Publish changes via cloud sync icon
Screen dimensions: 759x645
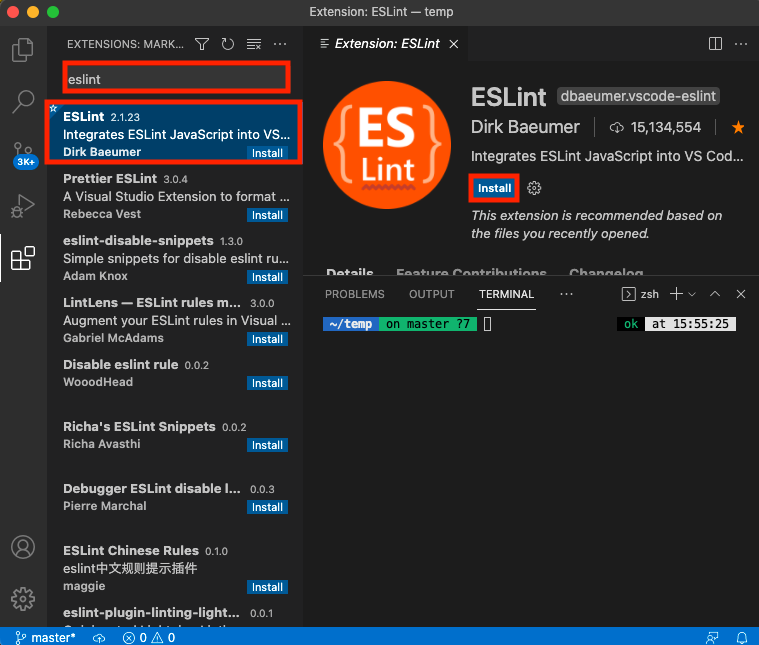tap(99, 638)
